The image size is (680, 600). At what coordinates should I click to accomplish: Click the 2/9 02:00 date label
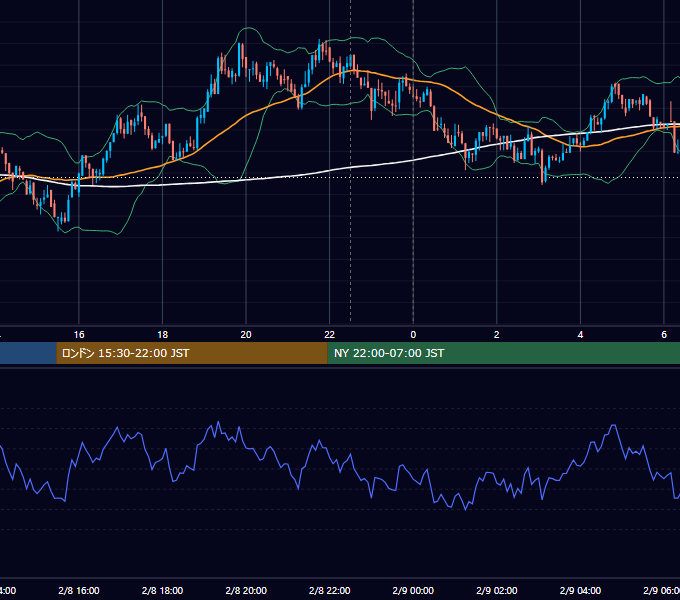pos(497,590)
